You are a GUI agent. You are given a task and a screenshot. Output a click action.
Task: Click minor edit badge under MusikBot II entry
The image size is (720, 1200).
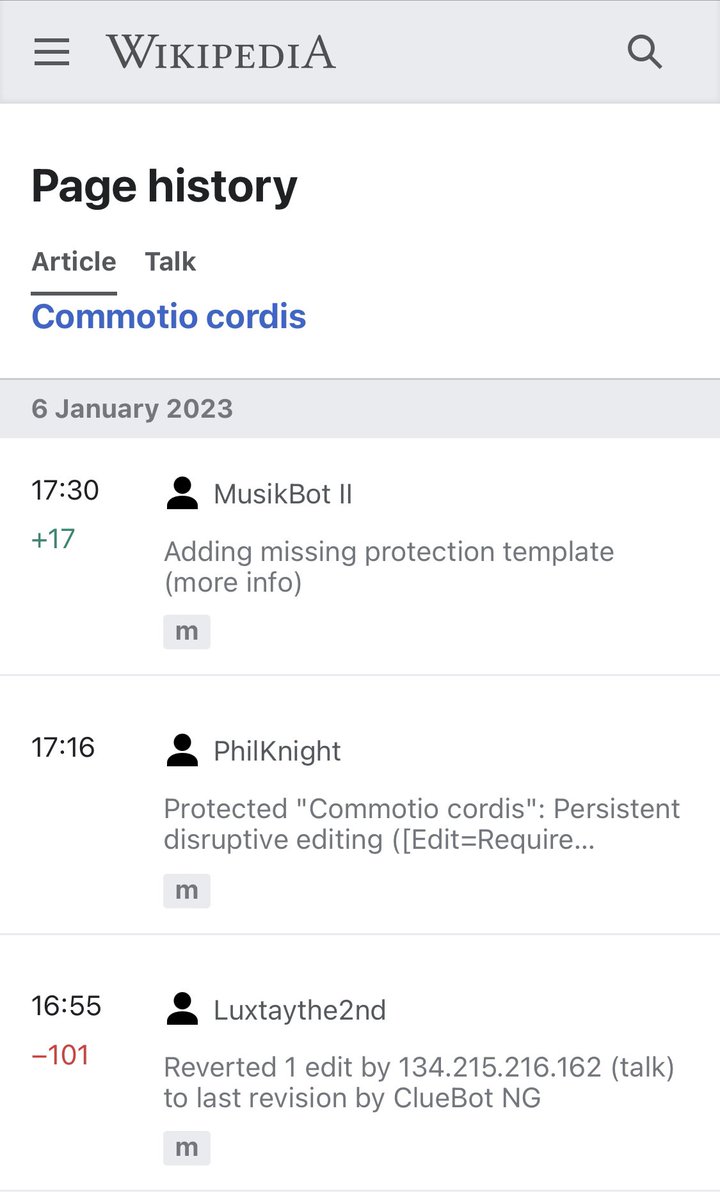(187, 632)
